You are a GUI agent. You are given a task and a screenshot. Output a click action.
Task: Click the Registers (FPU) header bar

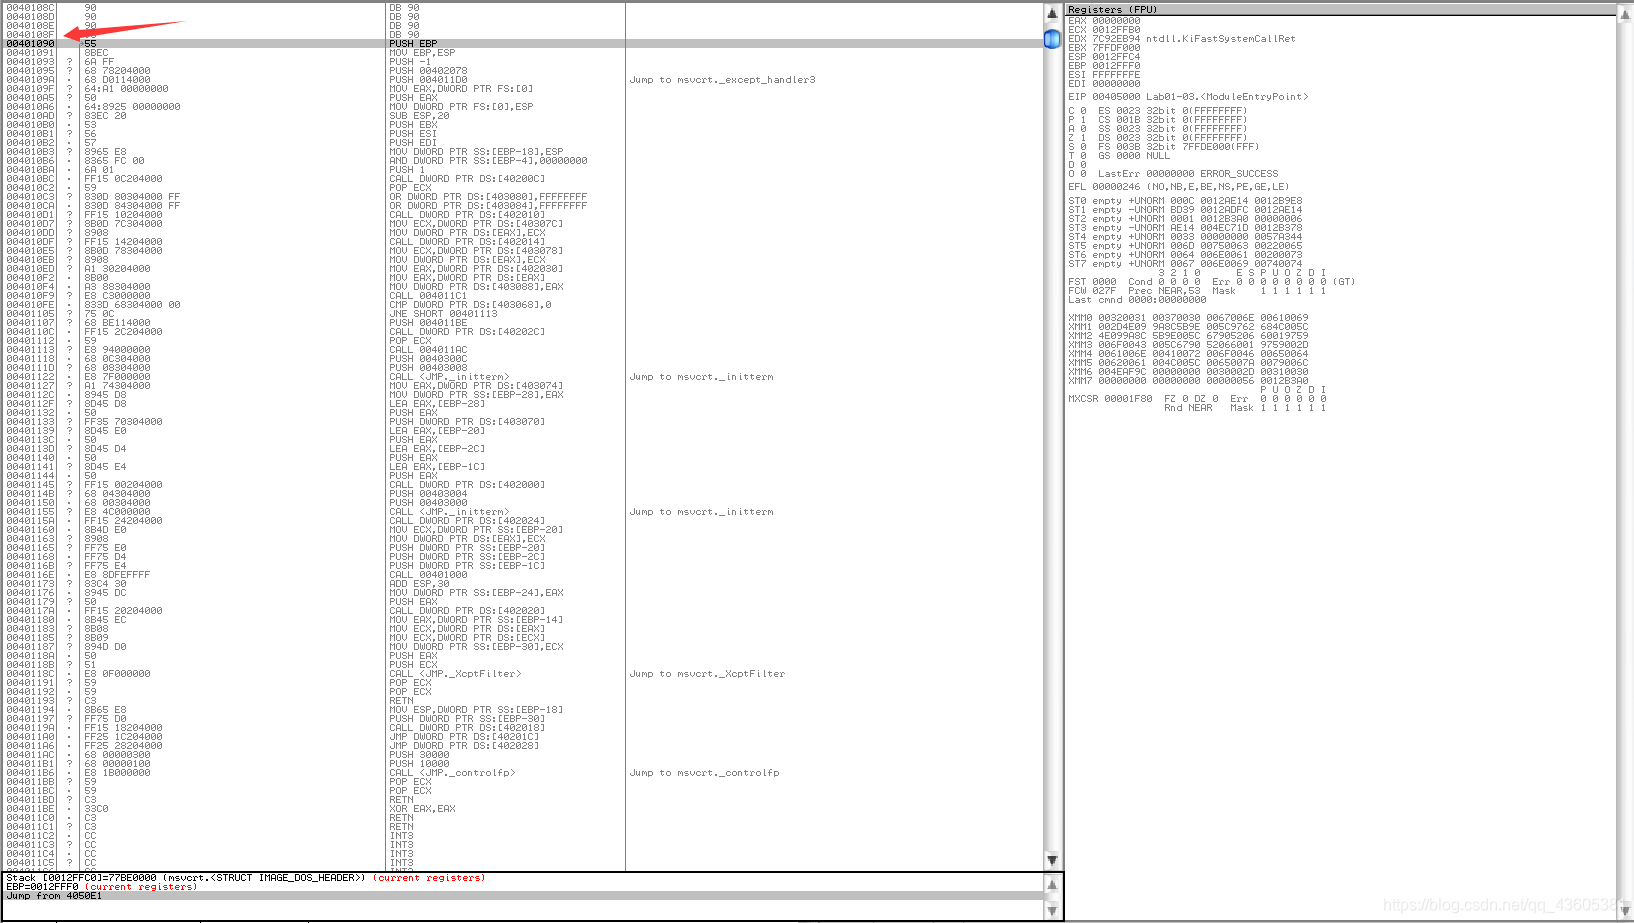click(x=1340, y=10)
